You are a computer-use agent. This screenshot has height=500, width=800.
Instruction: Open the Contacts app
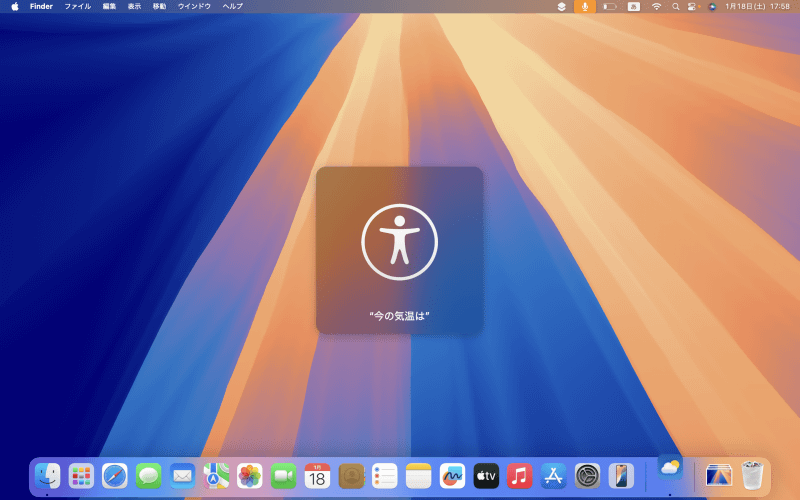coord(351,476)
